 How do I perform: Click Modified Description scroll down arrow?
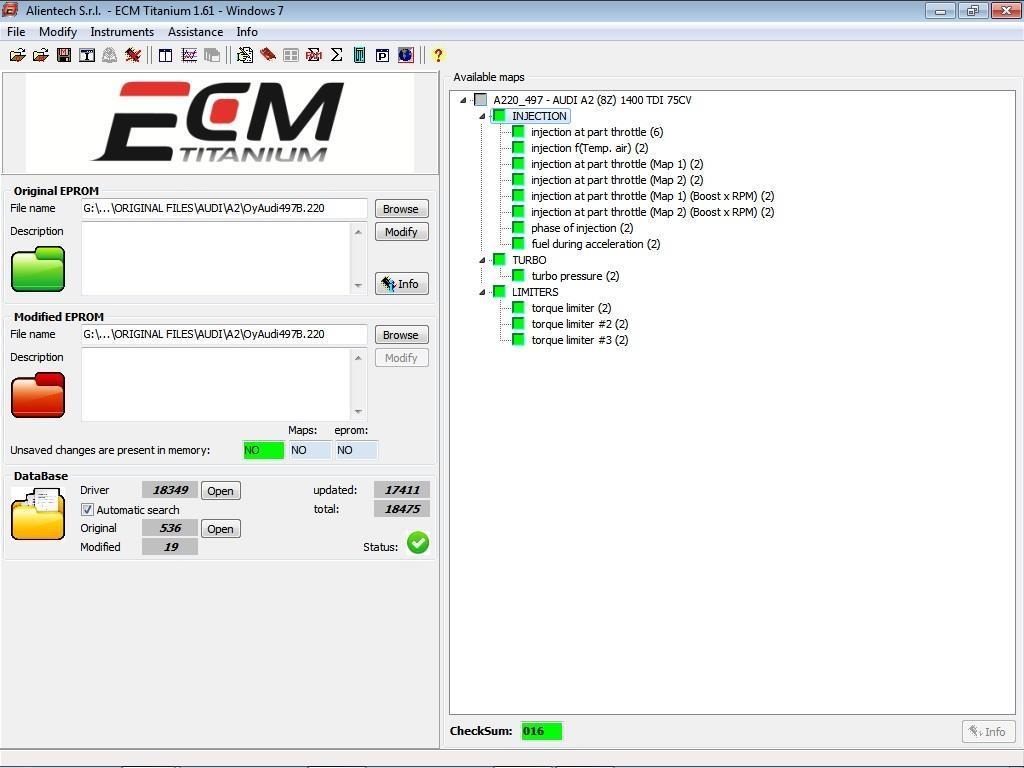coord(358,411)
